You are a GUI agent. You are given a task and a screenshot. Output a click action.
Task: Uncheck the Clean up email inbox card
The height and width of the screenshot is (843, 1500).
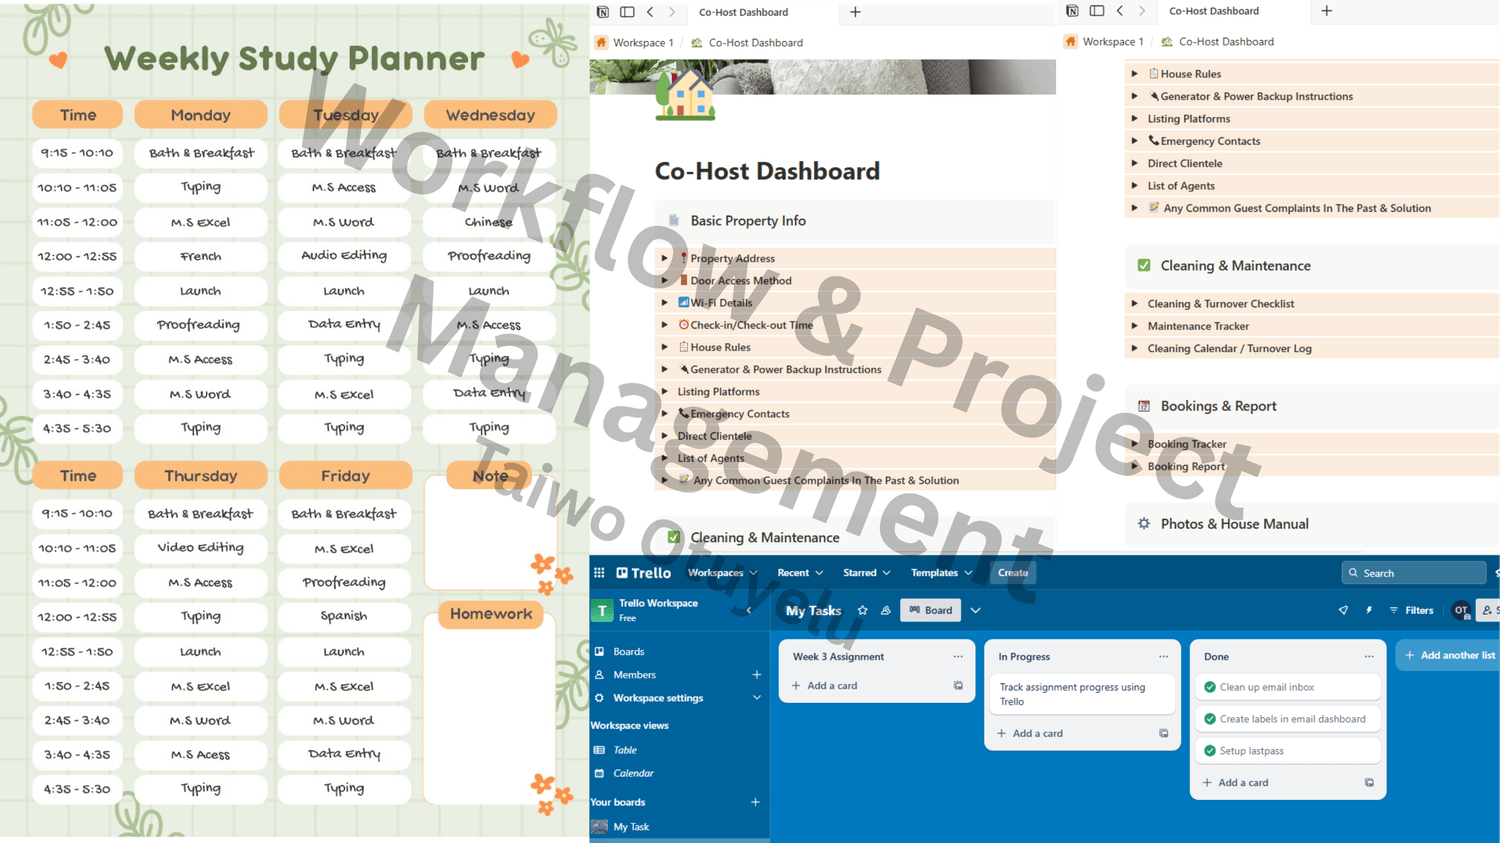[1210, 687]
